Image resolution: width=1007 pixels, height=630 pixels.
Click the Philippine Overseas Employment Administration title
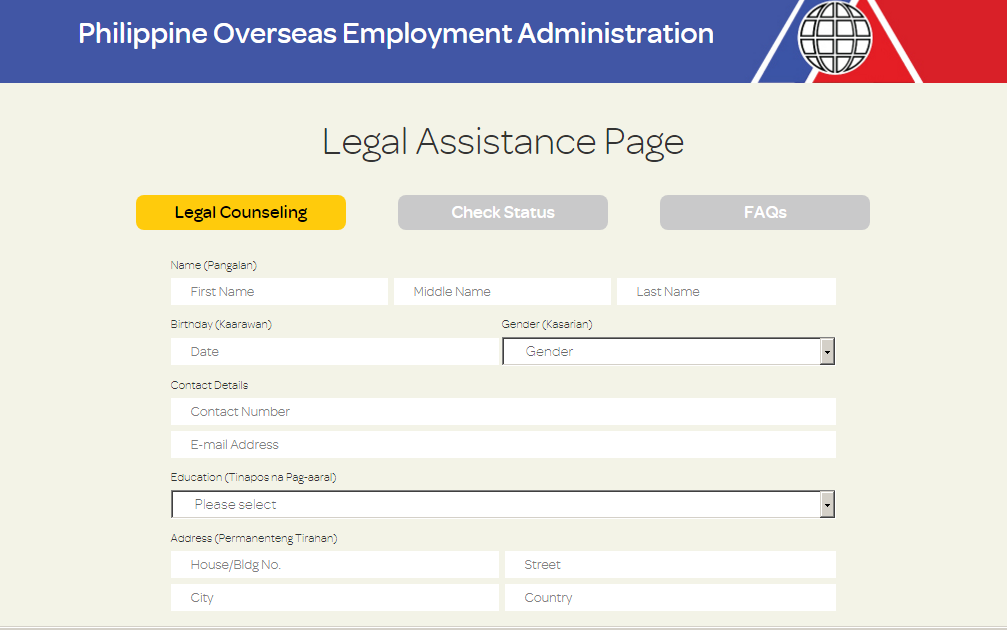tap(396, 34)
